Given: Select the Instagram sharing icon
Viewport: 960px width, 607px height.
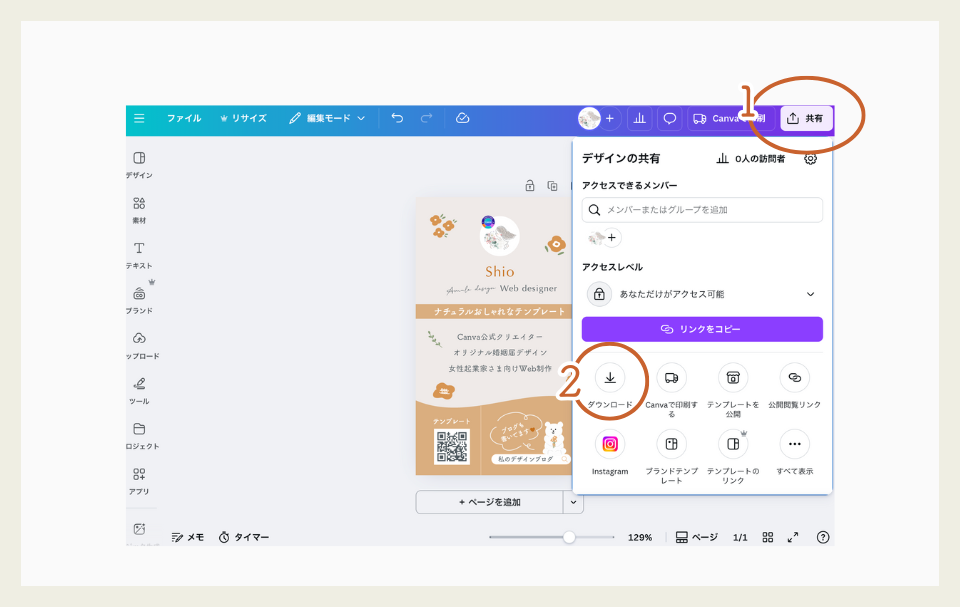Looking at the screenshot, I should [x=610, y=444].
